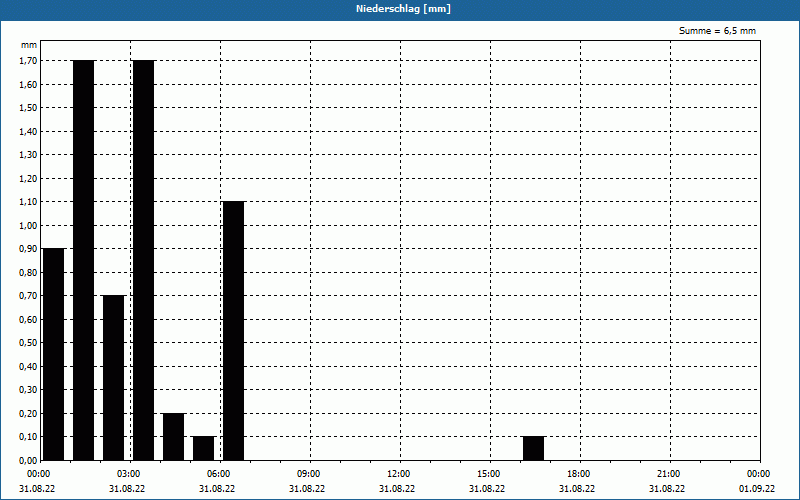This screenshot has height=500, width=800.
Task: Select the 21:00 time axis label
Action: 668,474
